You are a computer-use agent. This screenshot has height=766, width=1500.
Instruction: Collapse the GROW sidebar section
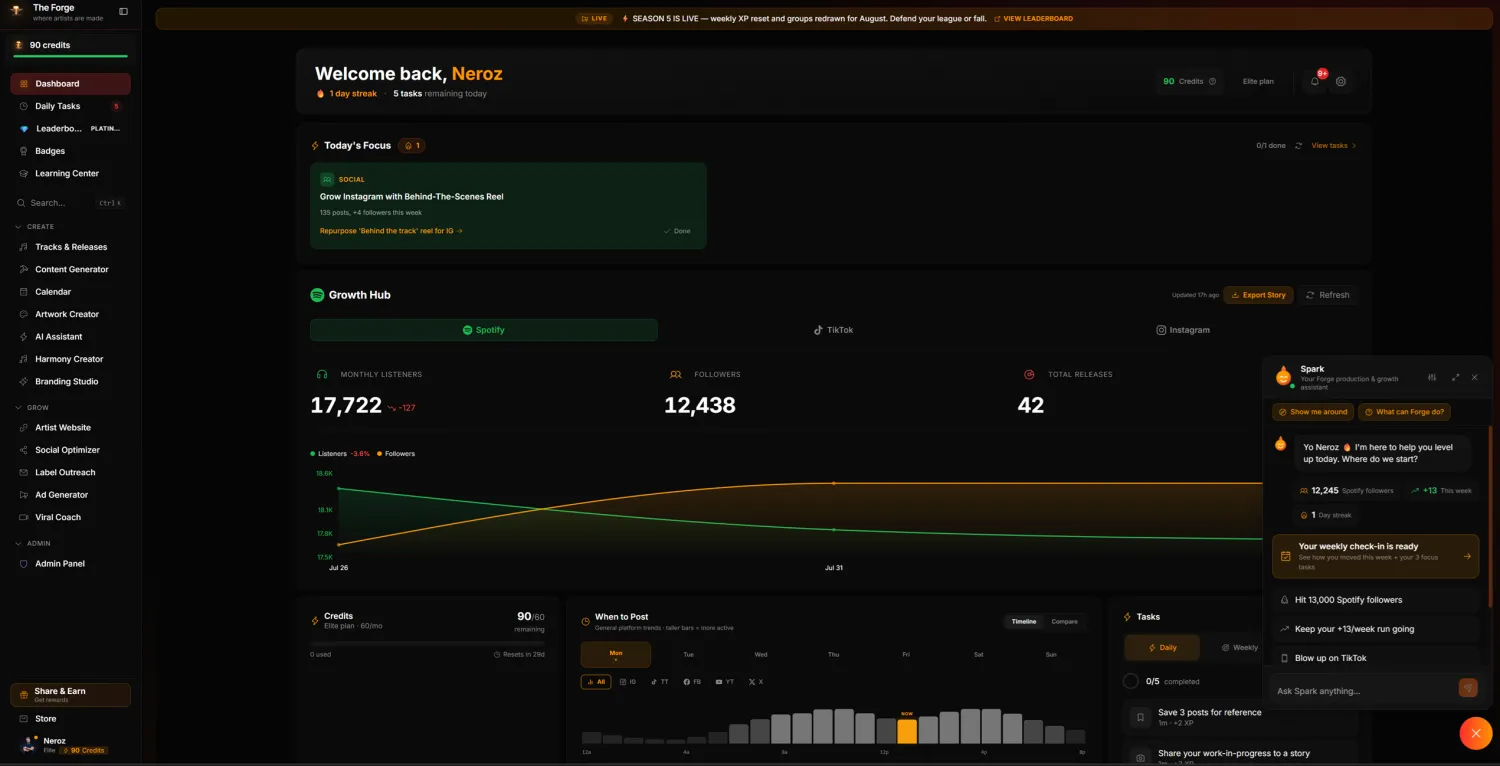pyautogui.click(x=31, y=408)
